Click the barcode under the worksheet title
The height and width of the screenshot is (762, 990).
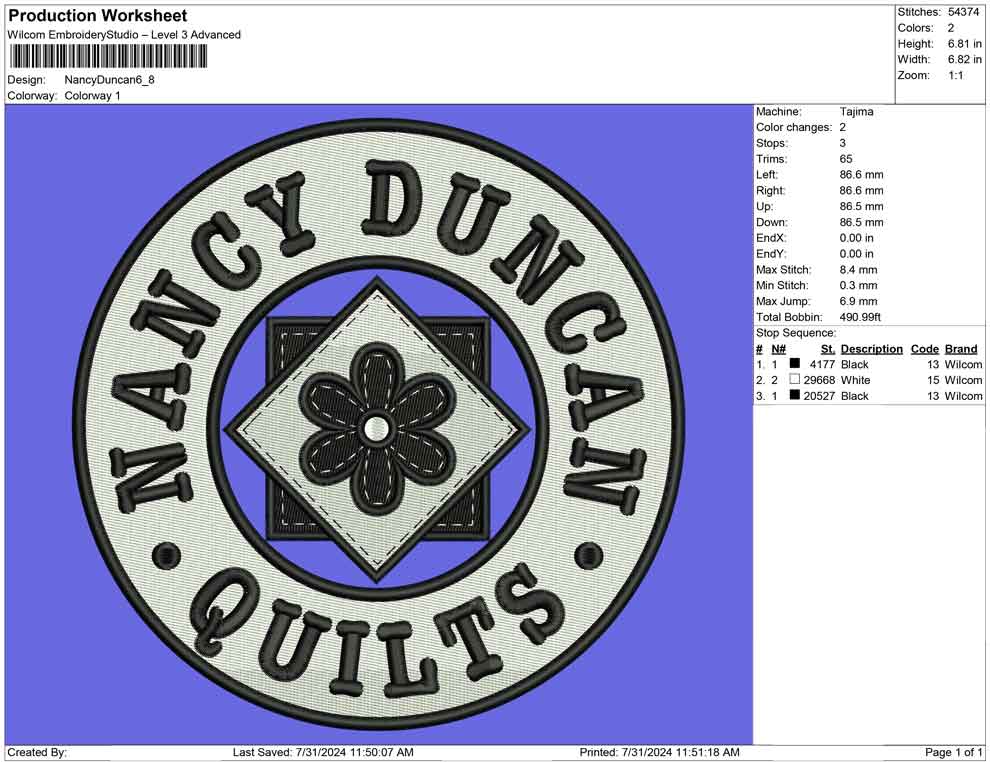(x=108, y=57)
